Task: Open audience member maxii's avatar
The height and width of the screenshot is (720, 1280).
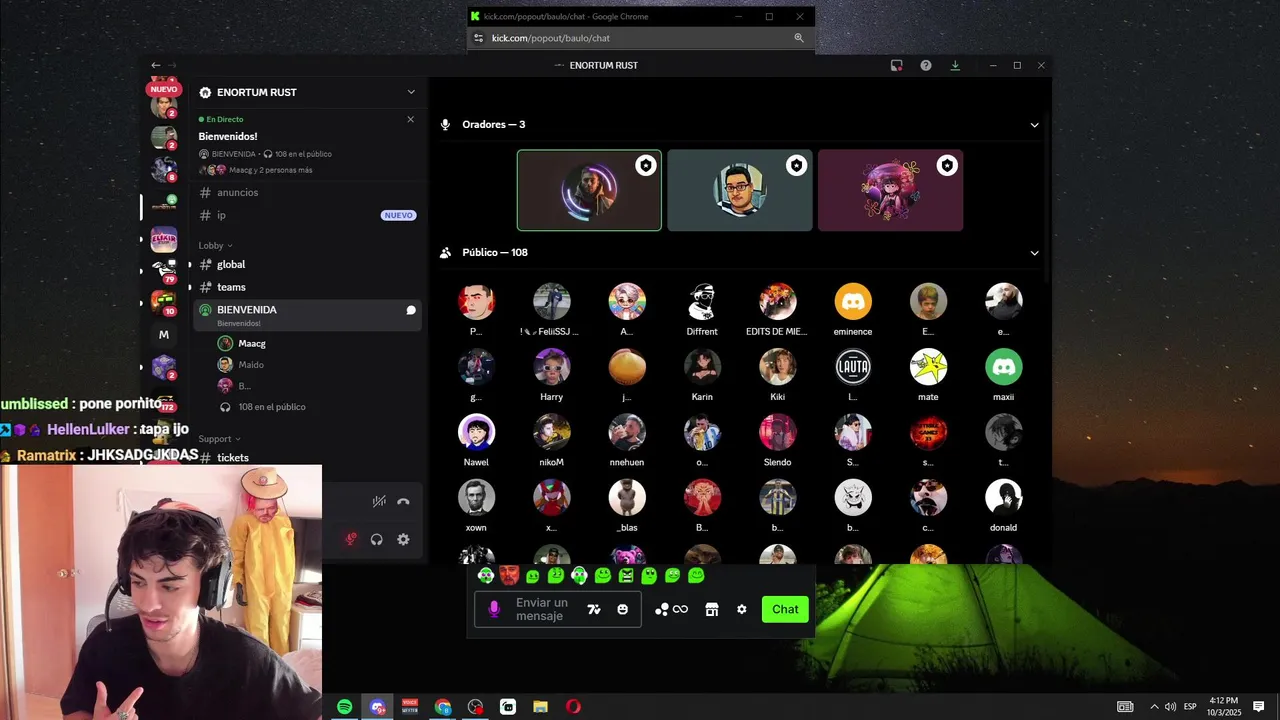Action: pyautogui.click(x=1004, y=367)
